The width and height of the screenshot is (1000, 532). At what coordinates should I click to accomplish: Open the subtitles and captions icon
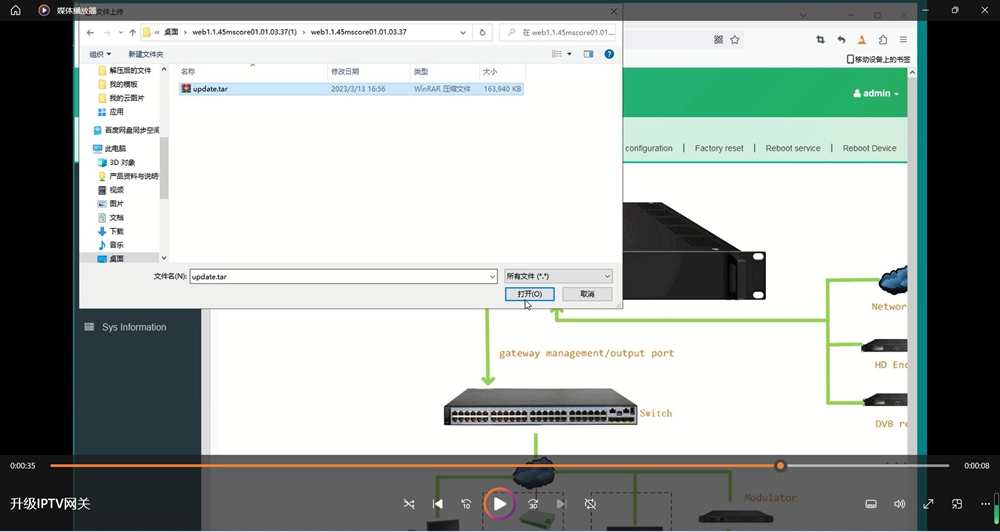(871, 504)
